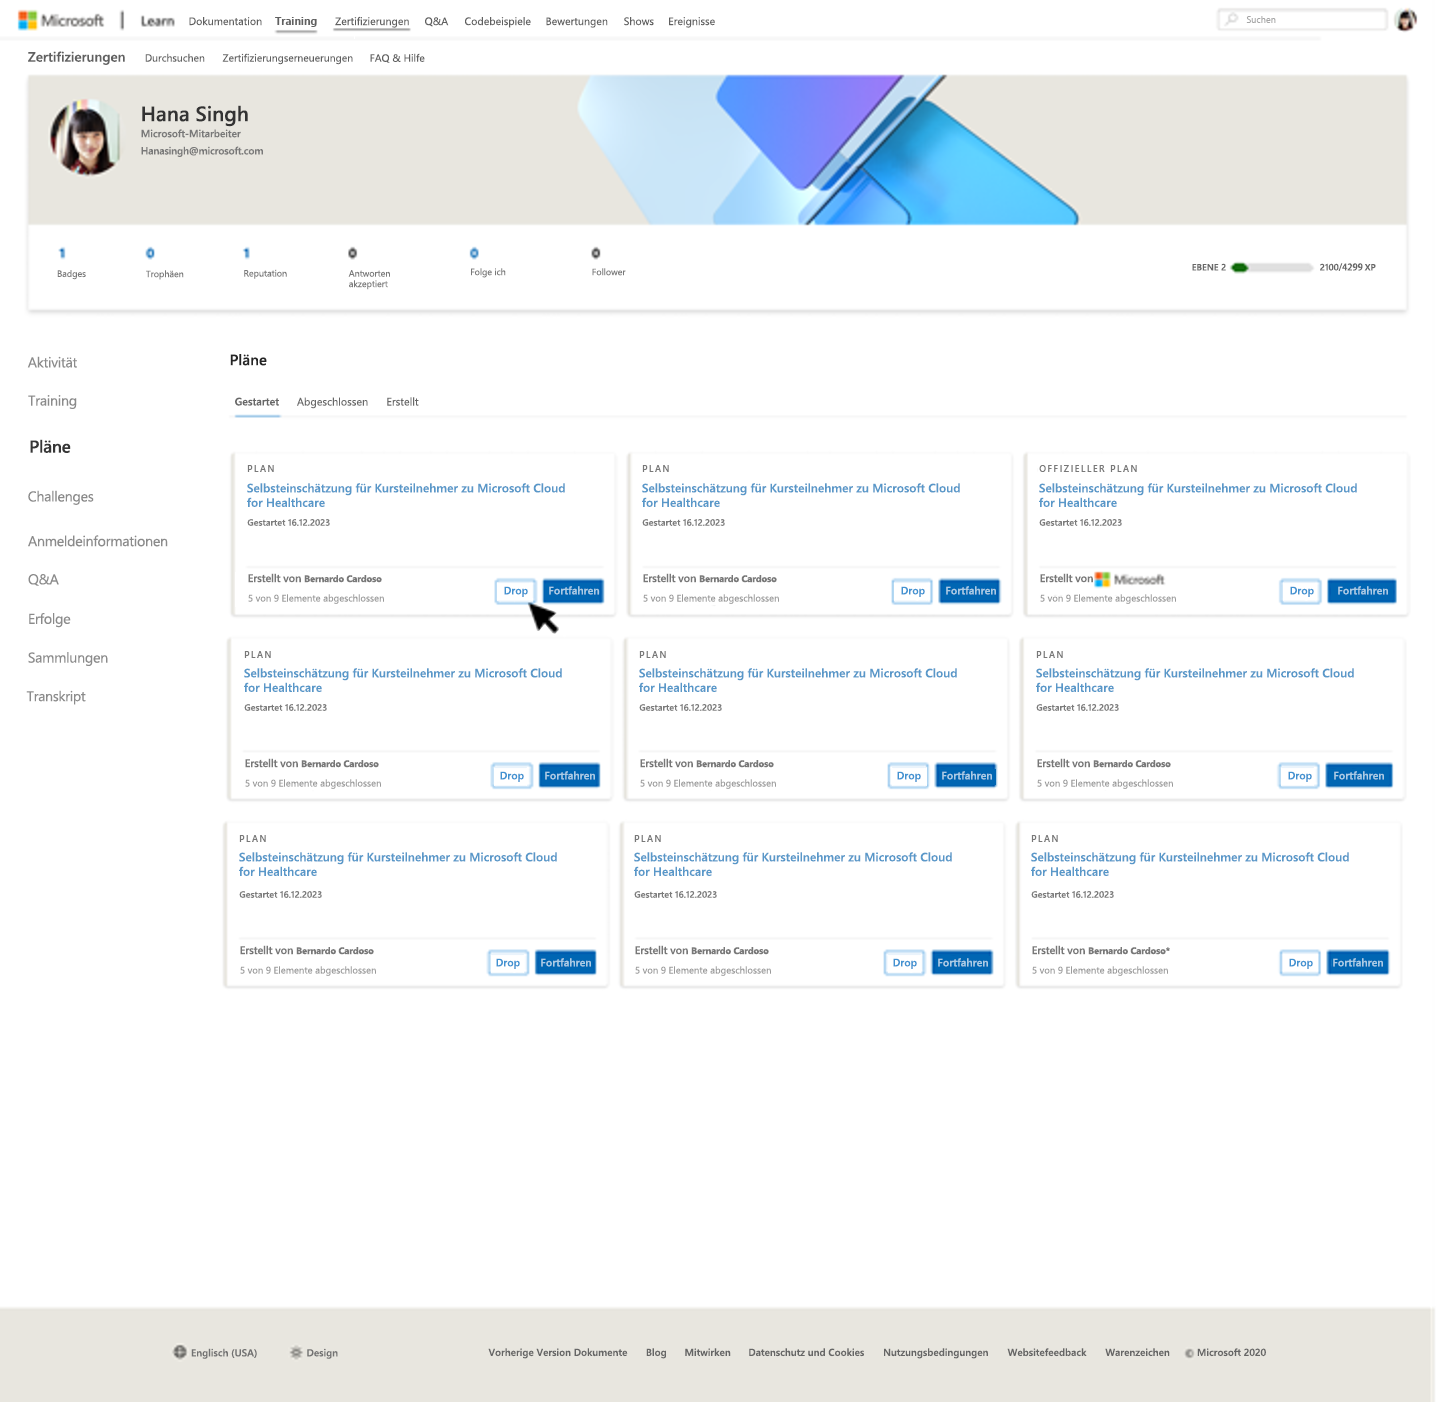Click the Antworten akzeptiert icon
The height and width of the screenshot is (1402, 1455).
pyautogui.click(x=352, y=253)
